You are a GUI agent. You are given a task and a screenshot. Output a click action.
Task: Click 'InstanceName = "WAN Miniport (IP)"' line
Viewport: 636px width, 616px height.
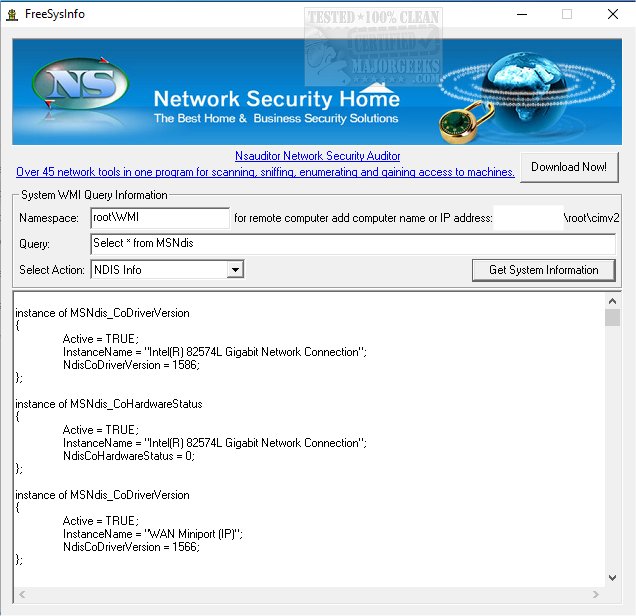click(153, 534)
